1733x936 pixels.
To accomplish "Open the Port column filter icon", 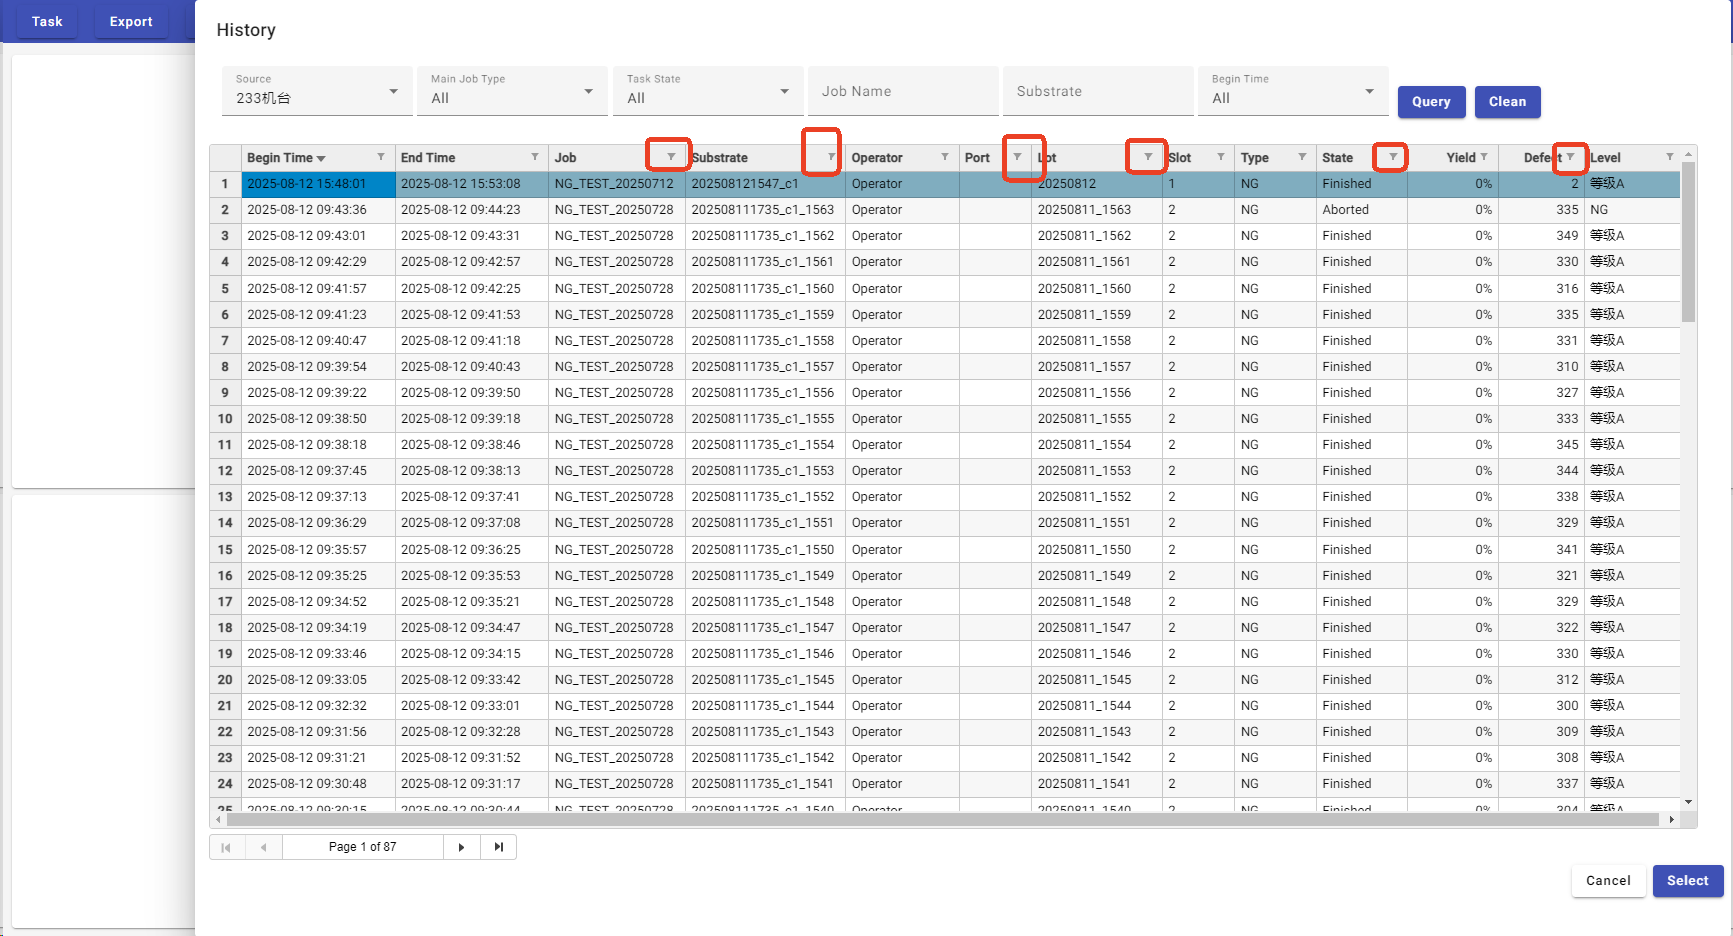I will click(1017, 157).
